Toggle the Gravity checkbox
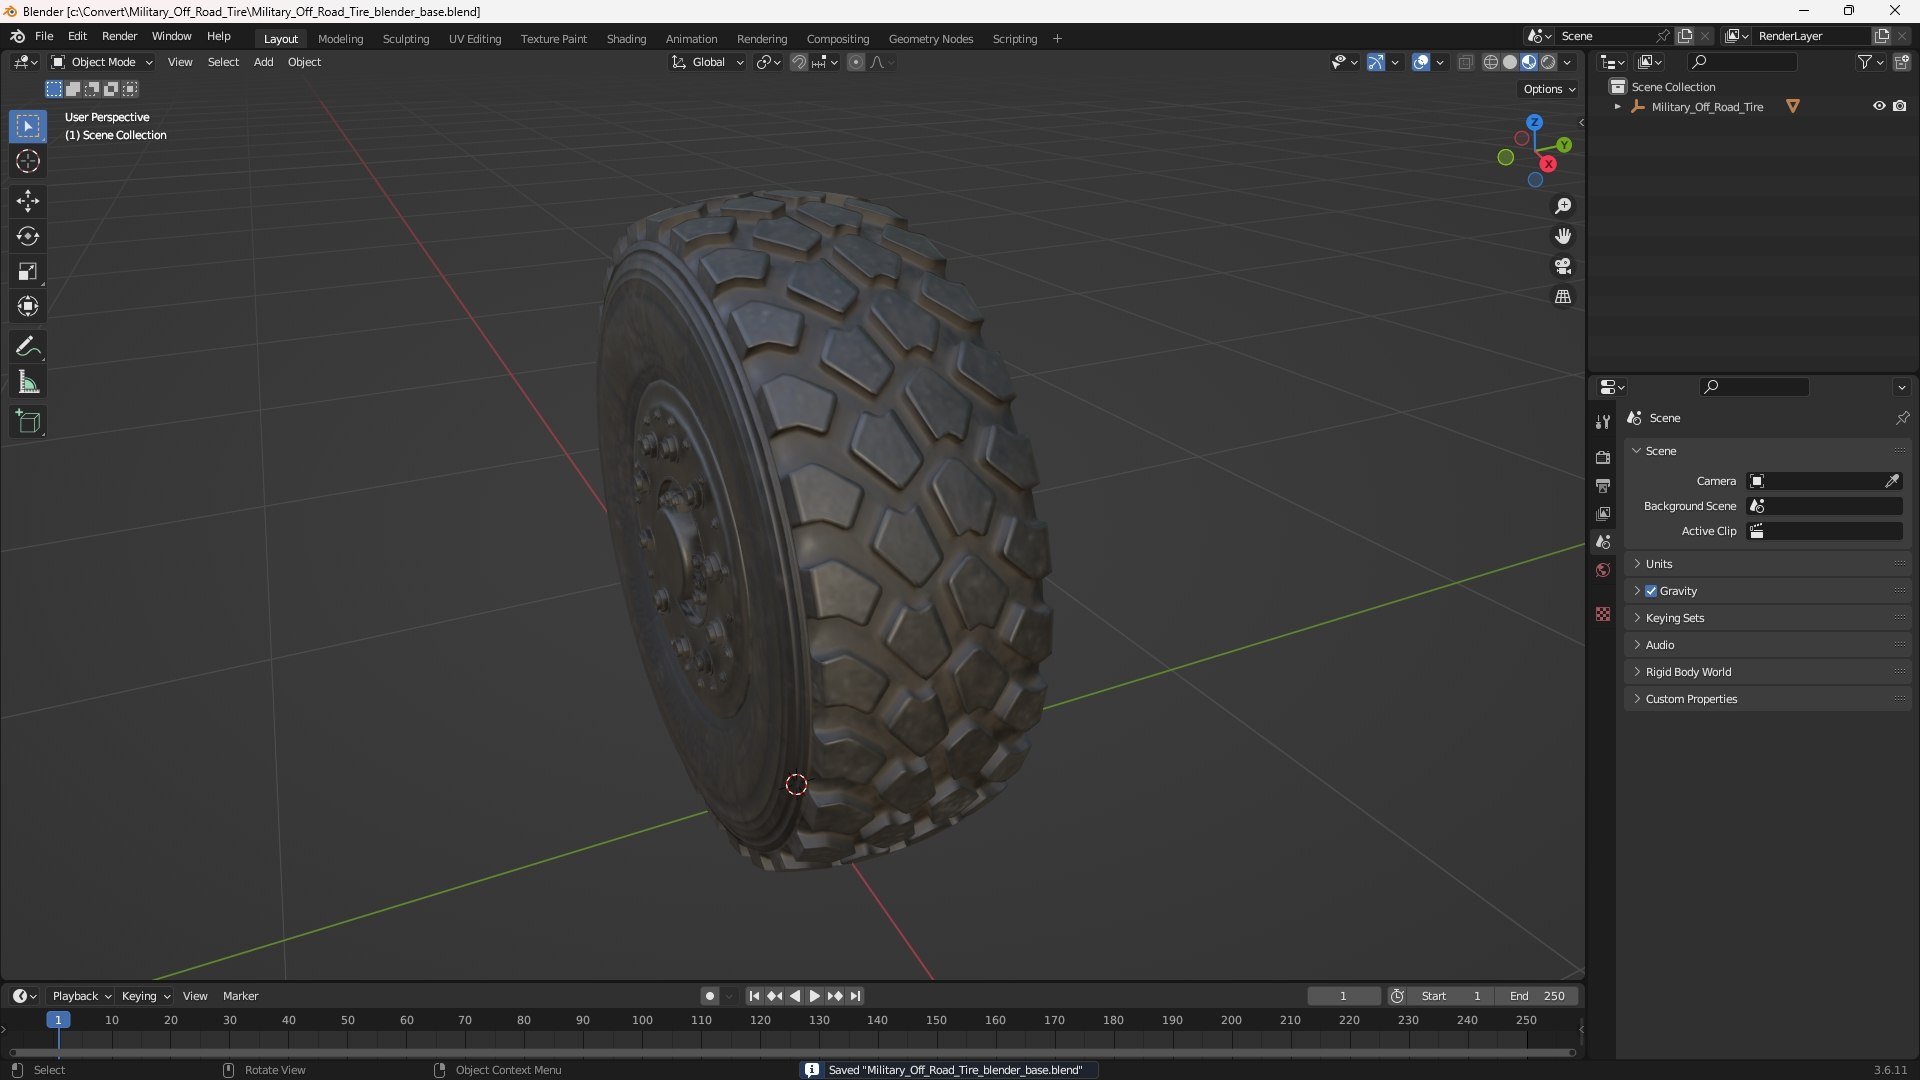The width and height of the screenshot is (1920, 1080). point(1651,591)
